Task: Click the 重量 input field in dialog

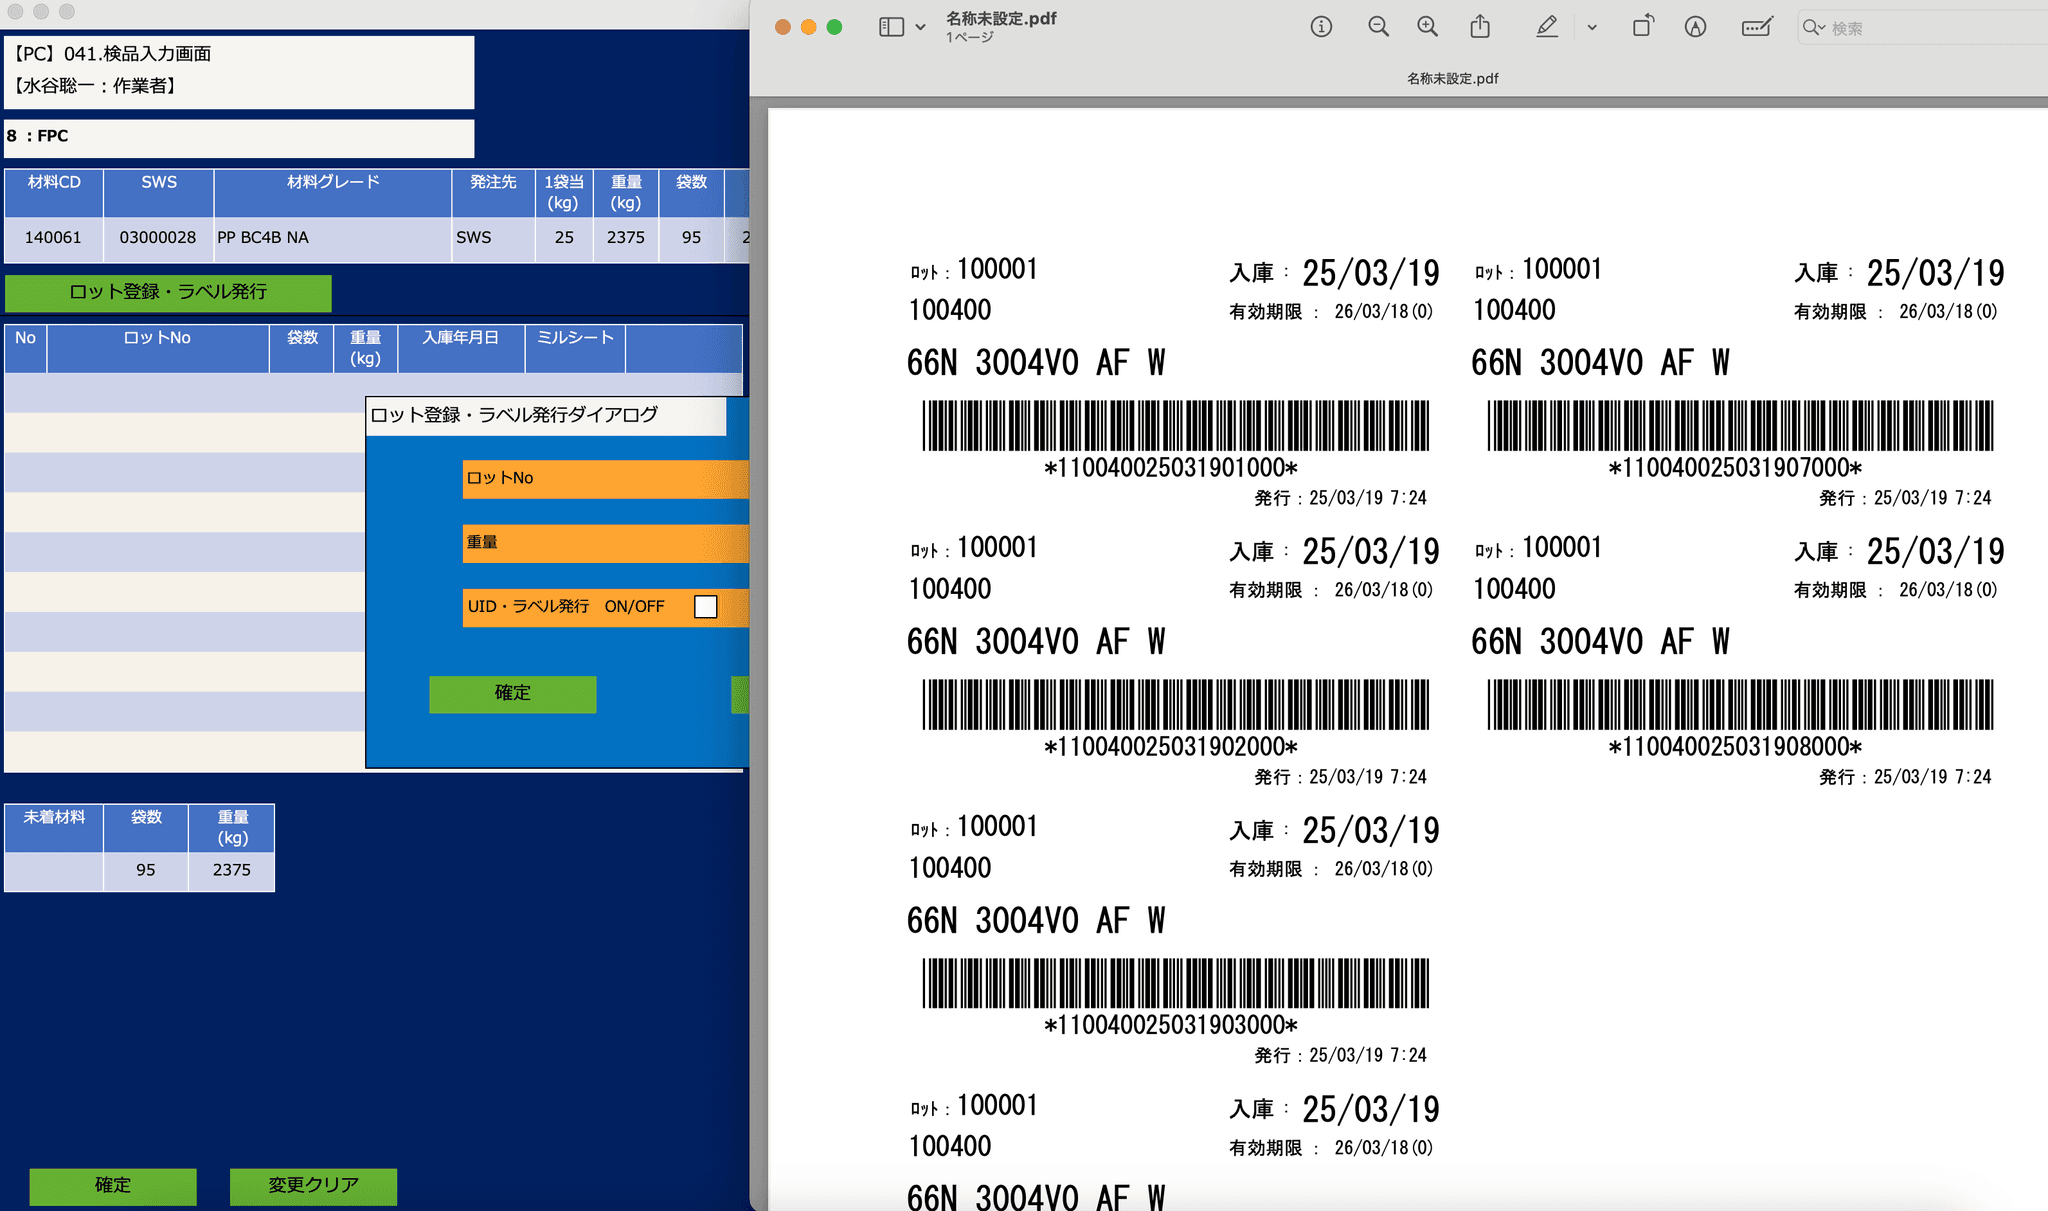Action: 640,542
